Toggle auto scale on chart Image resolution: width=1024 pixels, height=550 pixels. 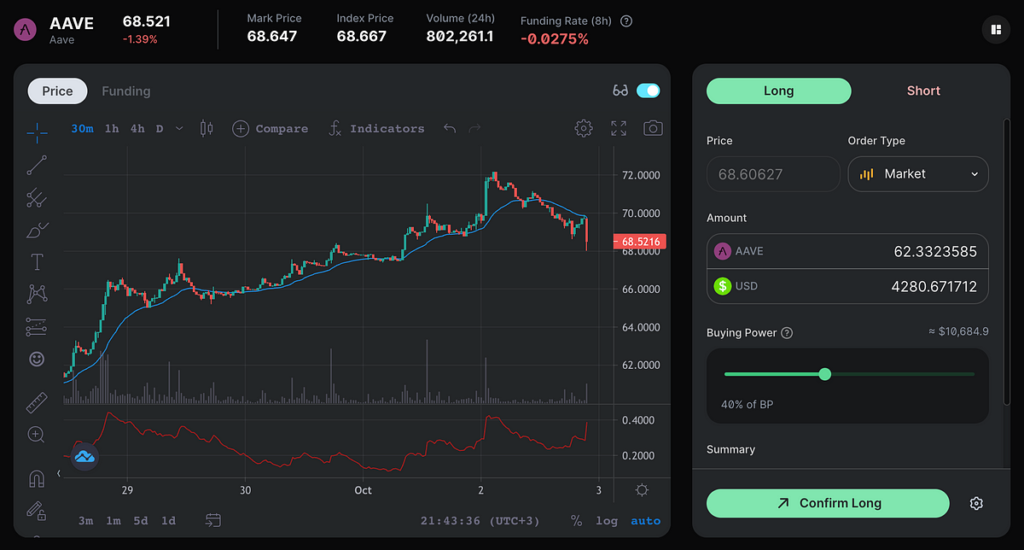(x=645, y=521)
